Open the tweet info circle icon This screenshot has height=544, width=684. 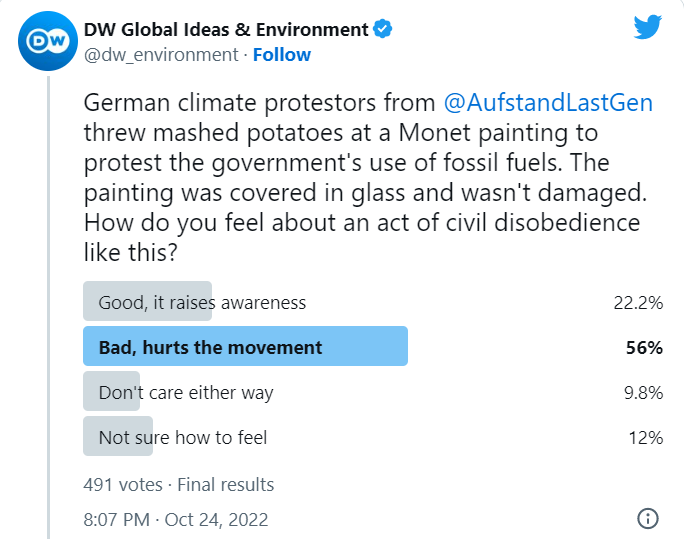pyautogui.click(x=647, y=518)
